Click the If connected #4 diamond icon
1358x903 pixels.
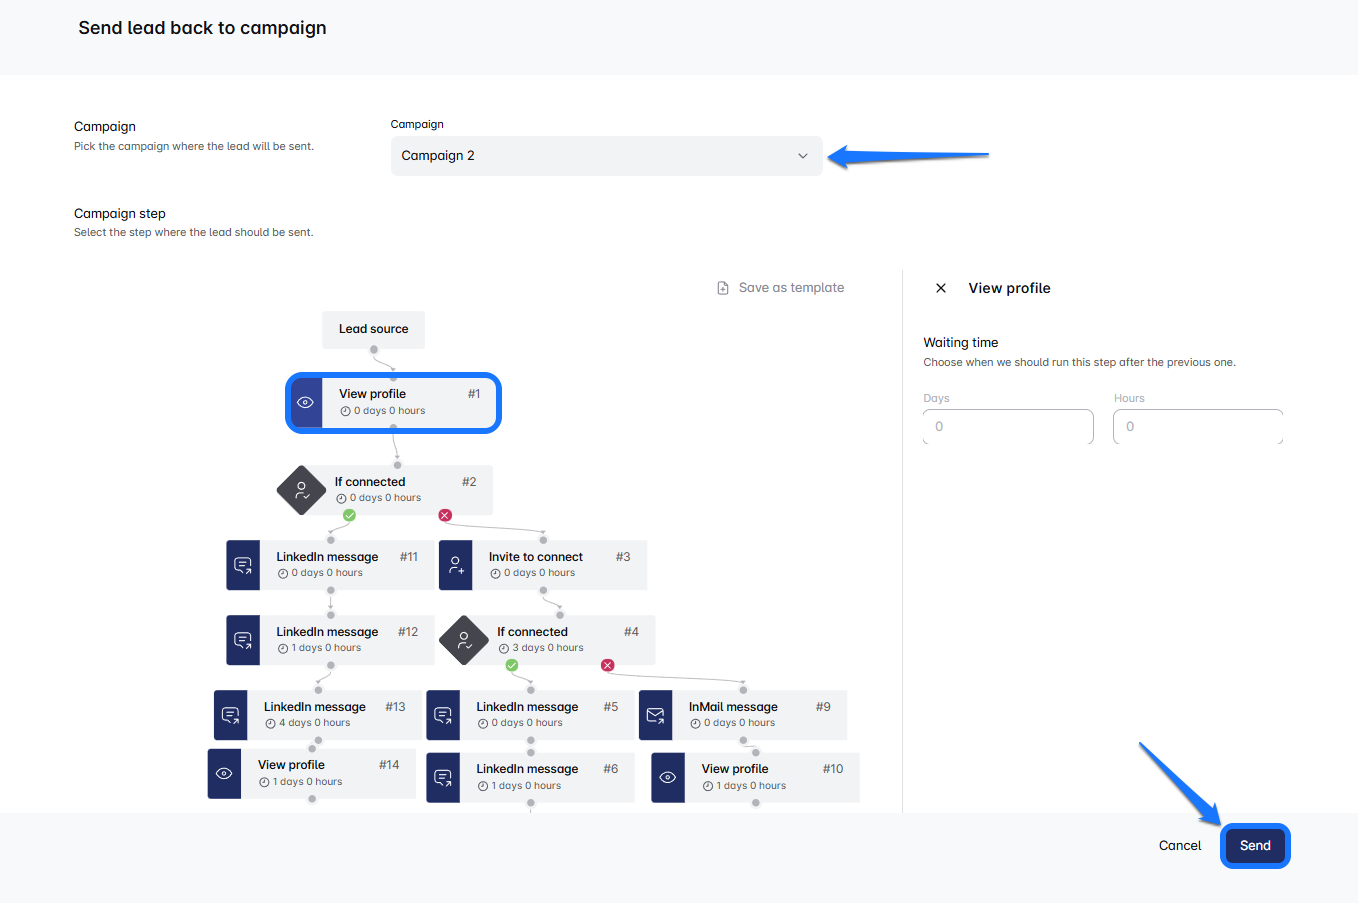(x=464, y=640)
